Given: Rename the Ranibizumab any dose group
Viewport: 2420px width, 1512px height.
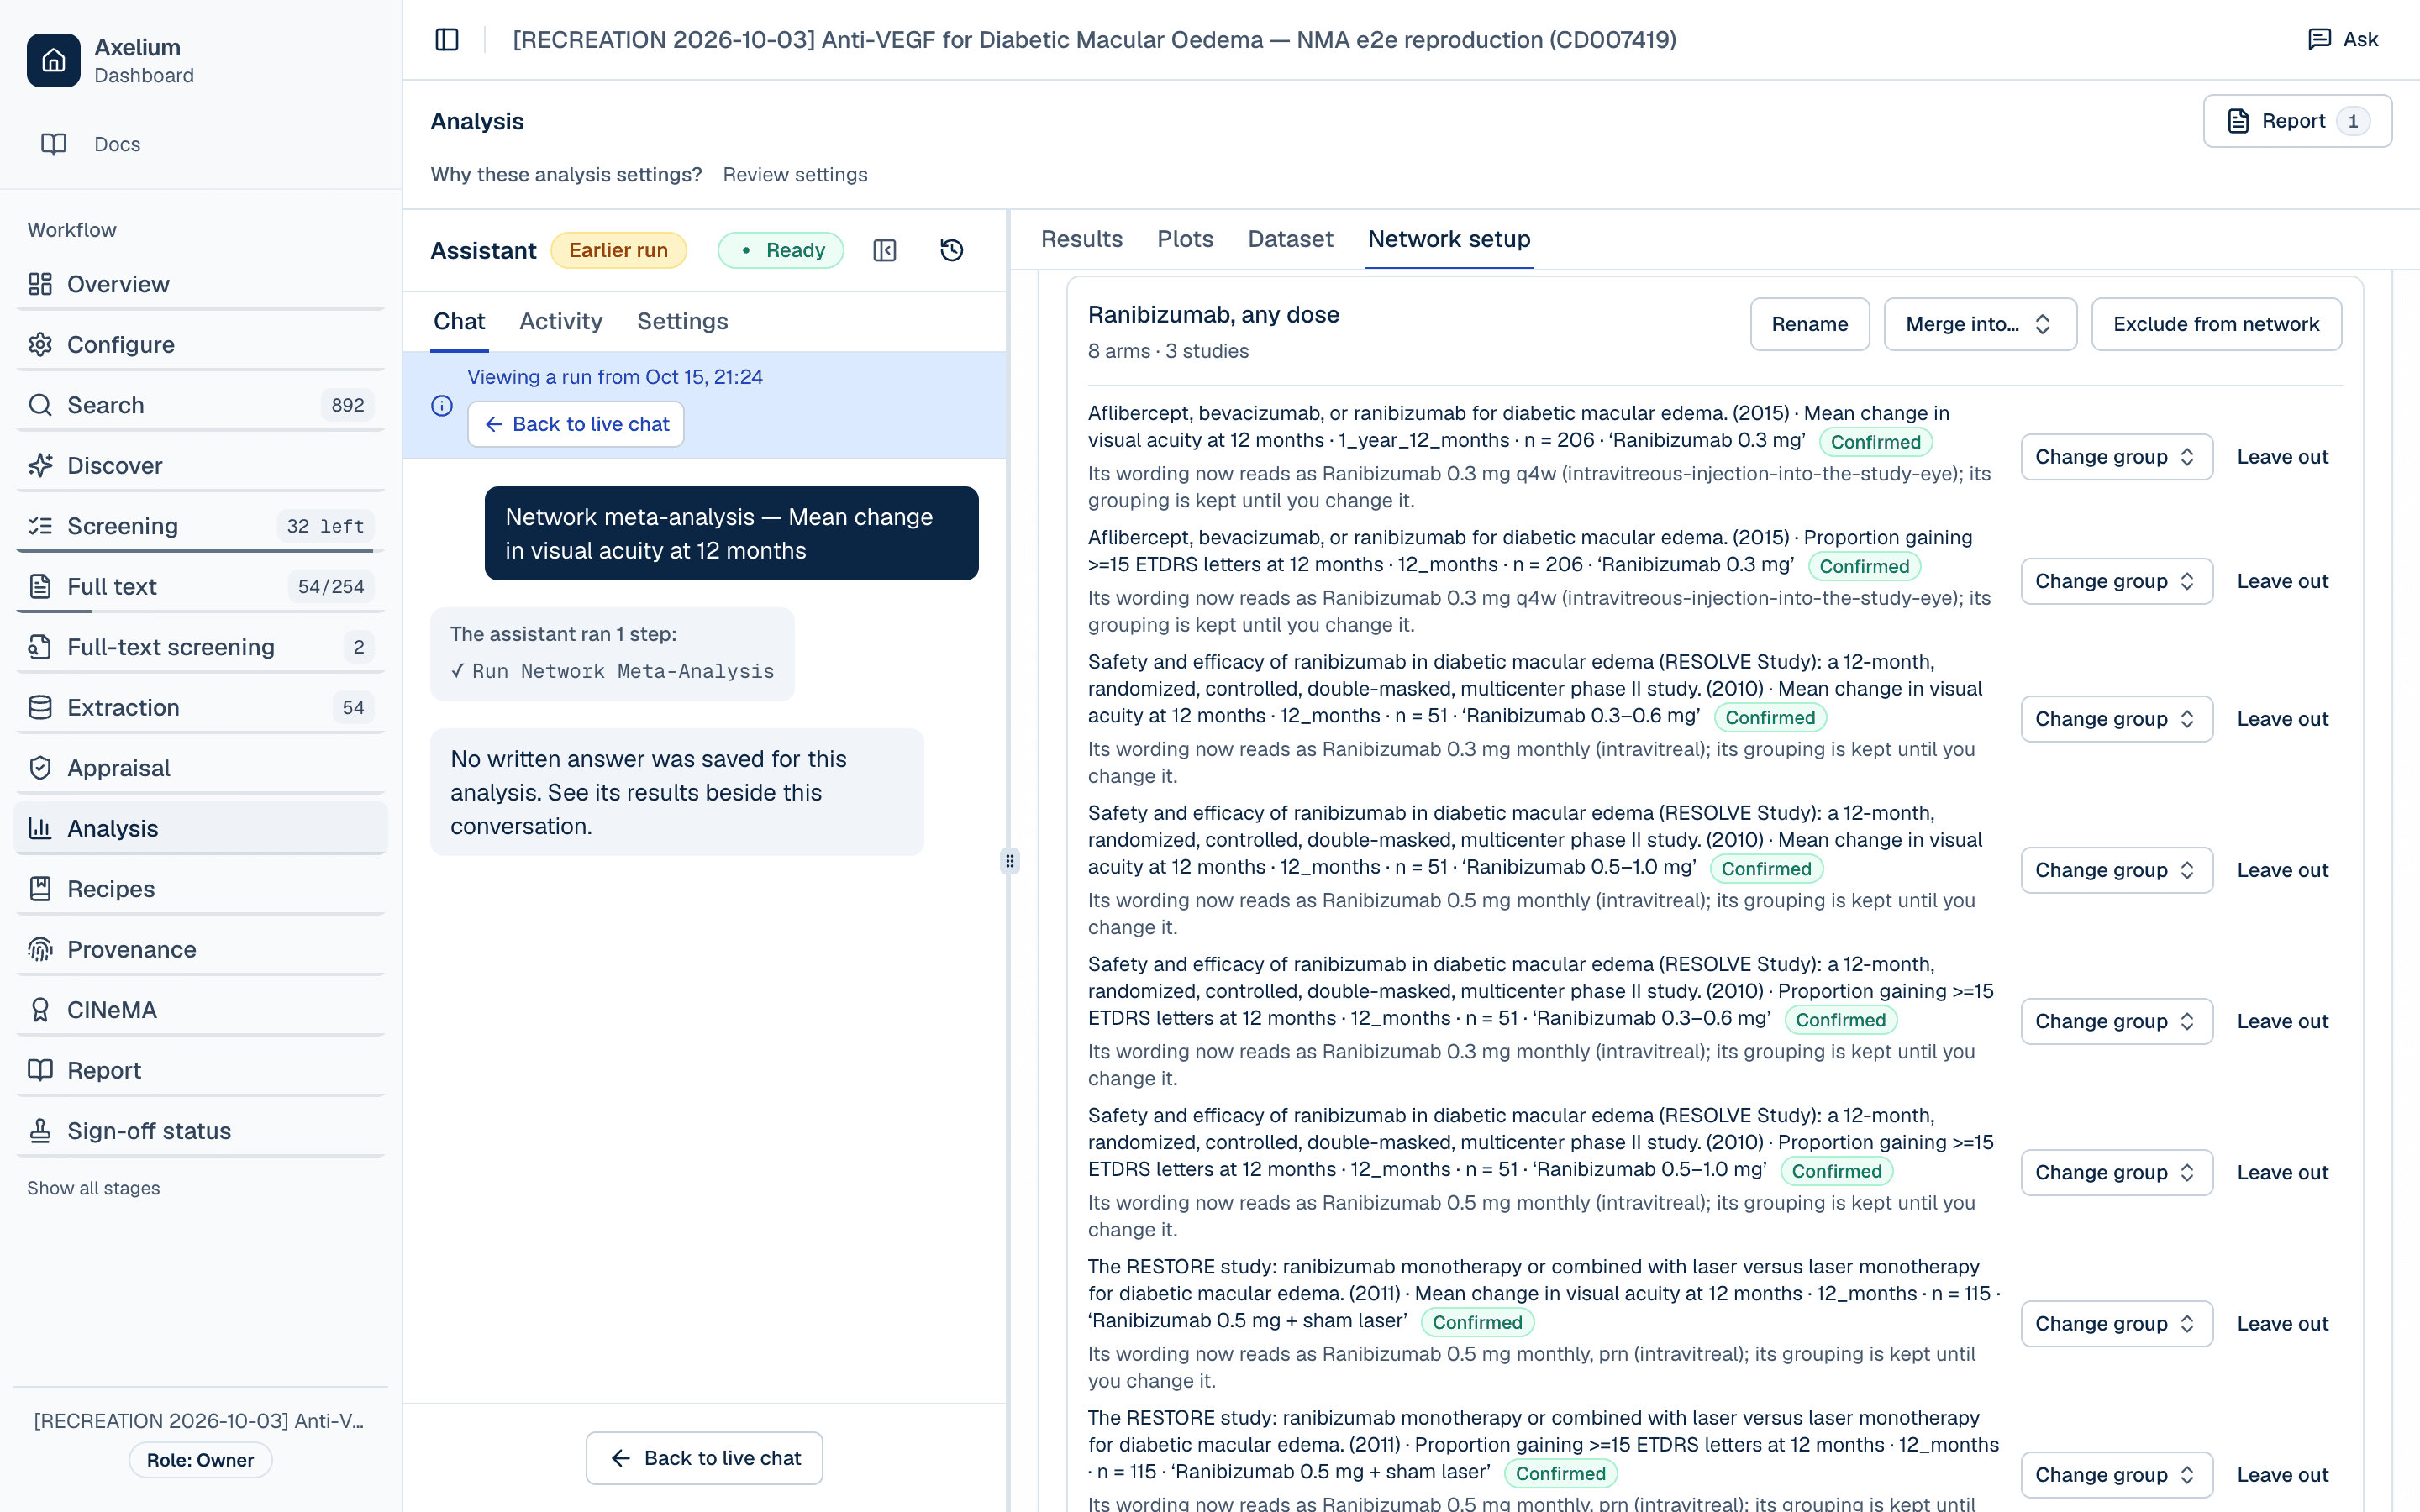Looking at the screenshot, I should (1809, 324).
